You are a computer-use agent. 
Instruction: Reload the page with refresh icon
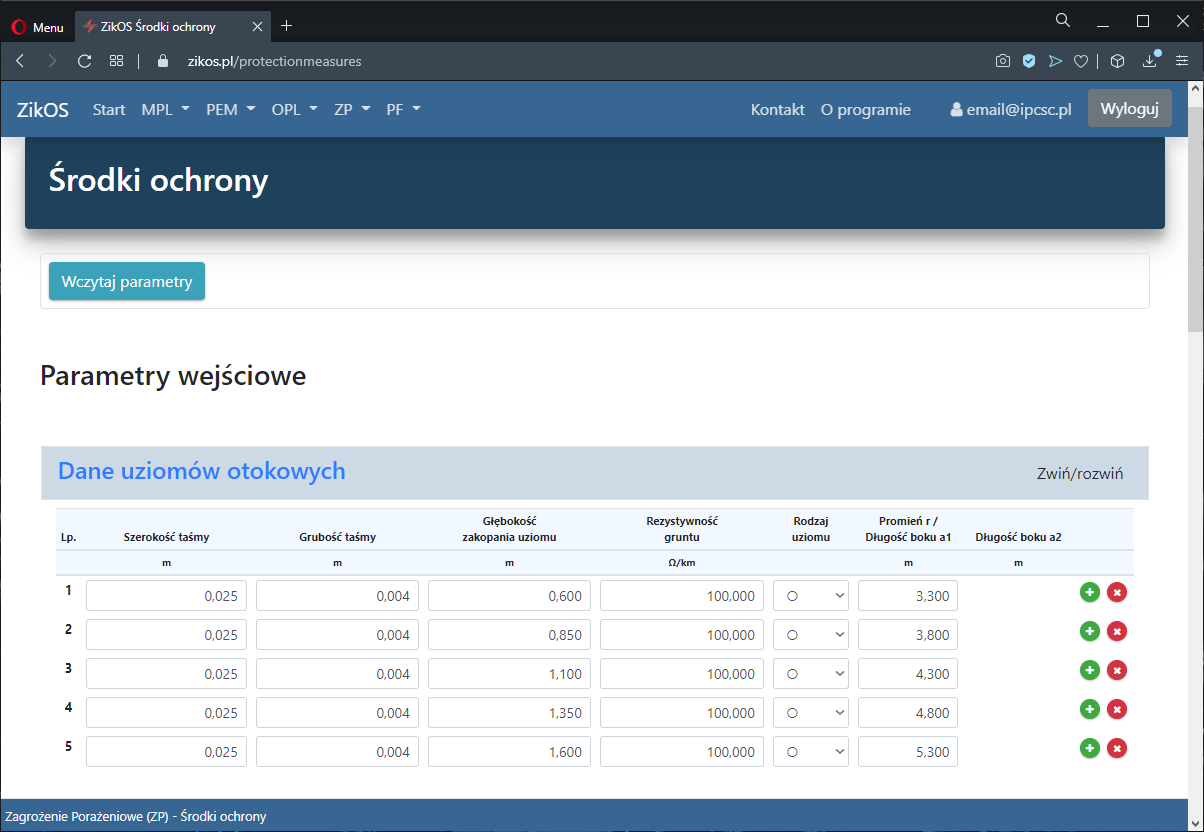click(85, 61)
